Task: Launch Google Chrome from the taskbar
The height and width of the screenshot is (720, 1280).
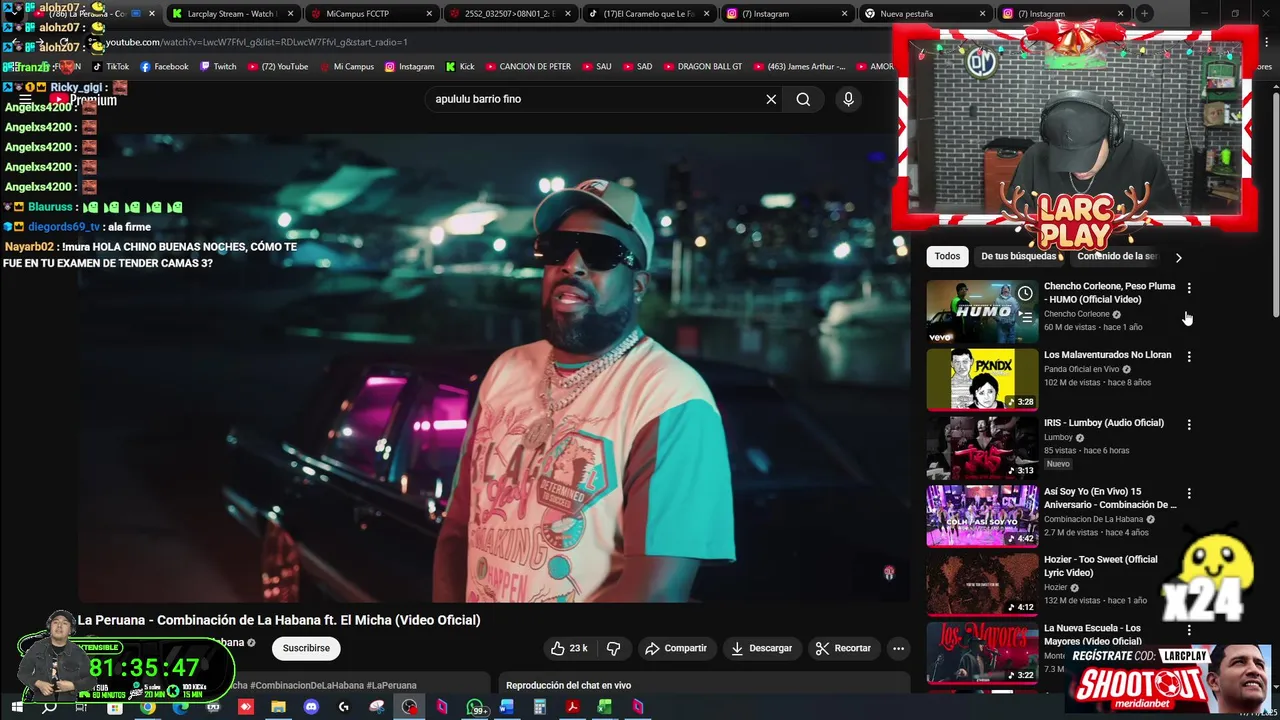Action: tap(148, 707)
